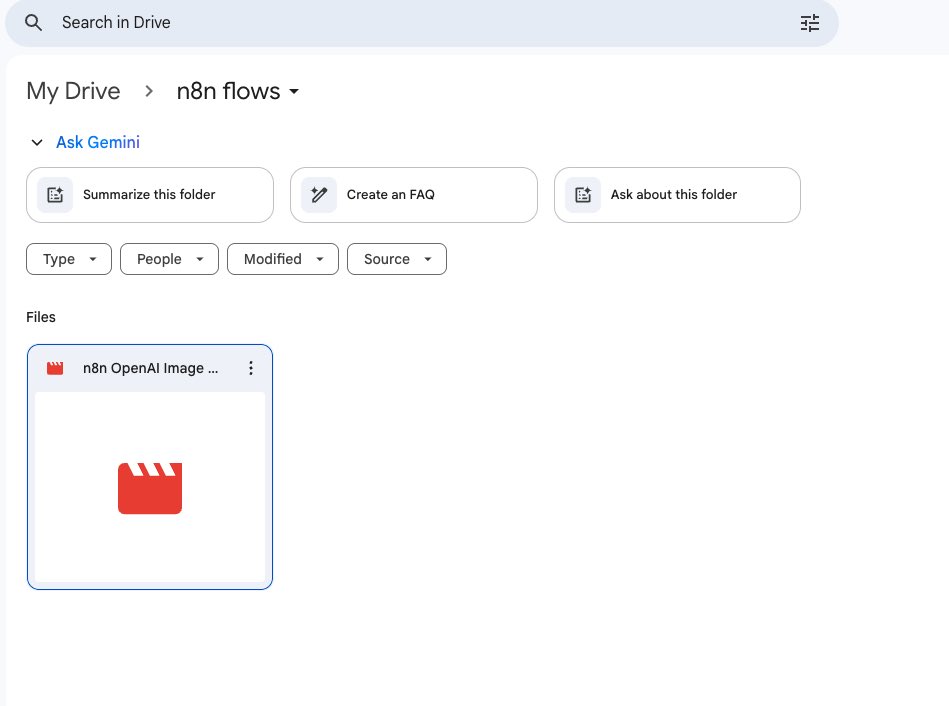
Task: Open the Ask Gemini link
Action: tap(98, 142)
